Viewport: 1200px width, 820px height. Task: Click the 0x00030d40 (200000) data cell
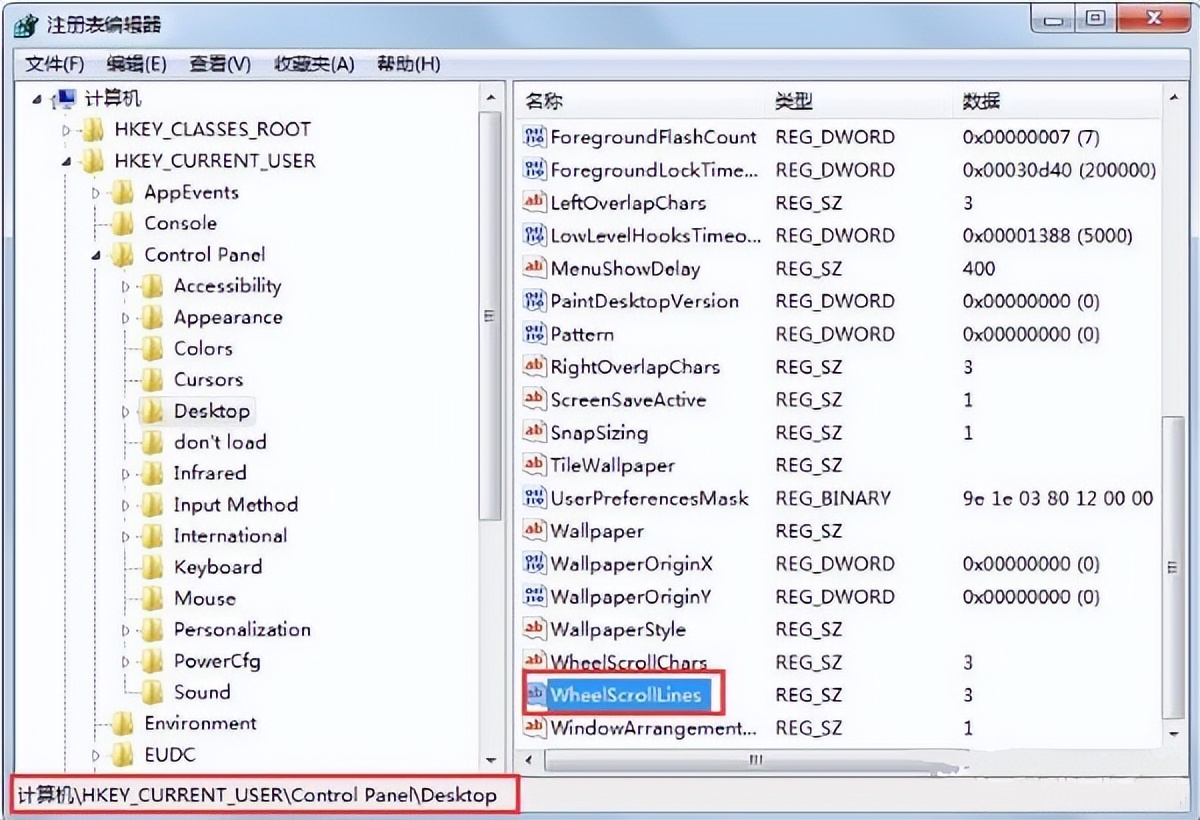click(x=1059, y=170)
